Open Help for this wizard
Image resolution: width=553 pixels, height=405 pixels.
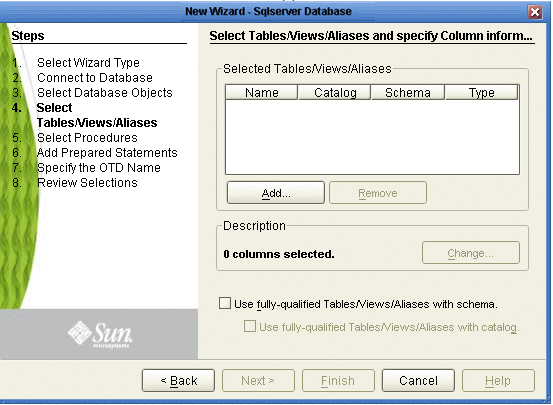tap(498, 380)
